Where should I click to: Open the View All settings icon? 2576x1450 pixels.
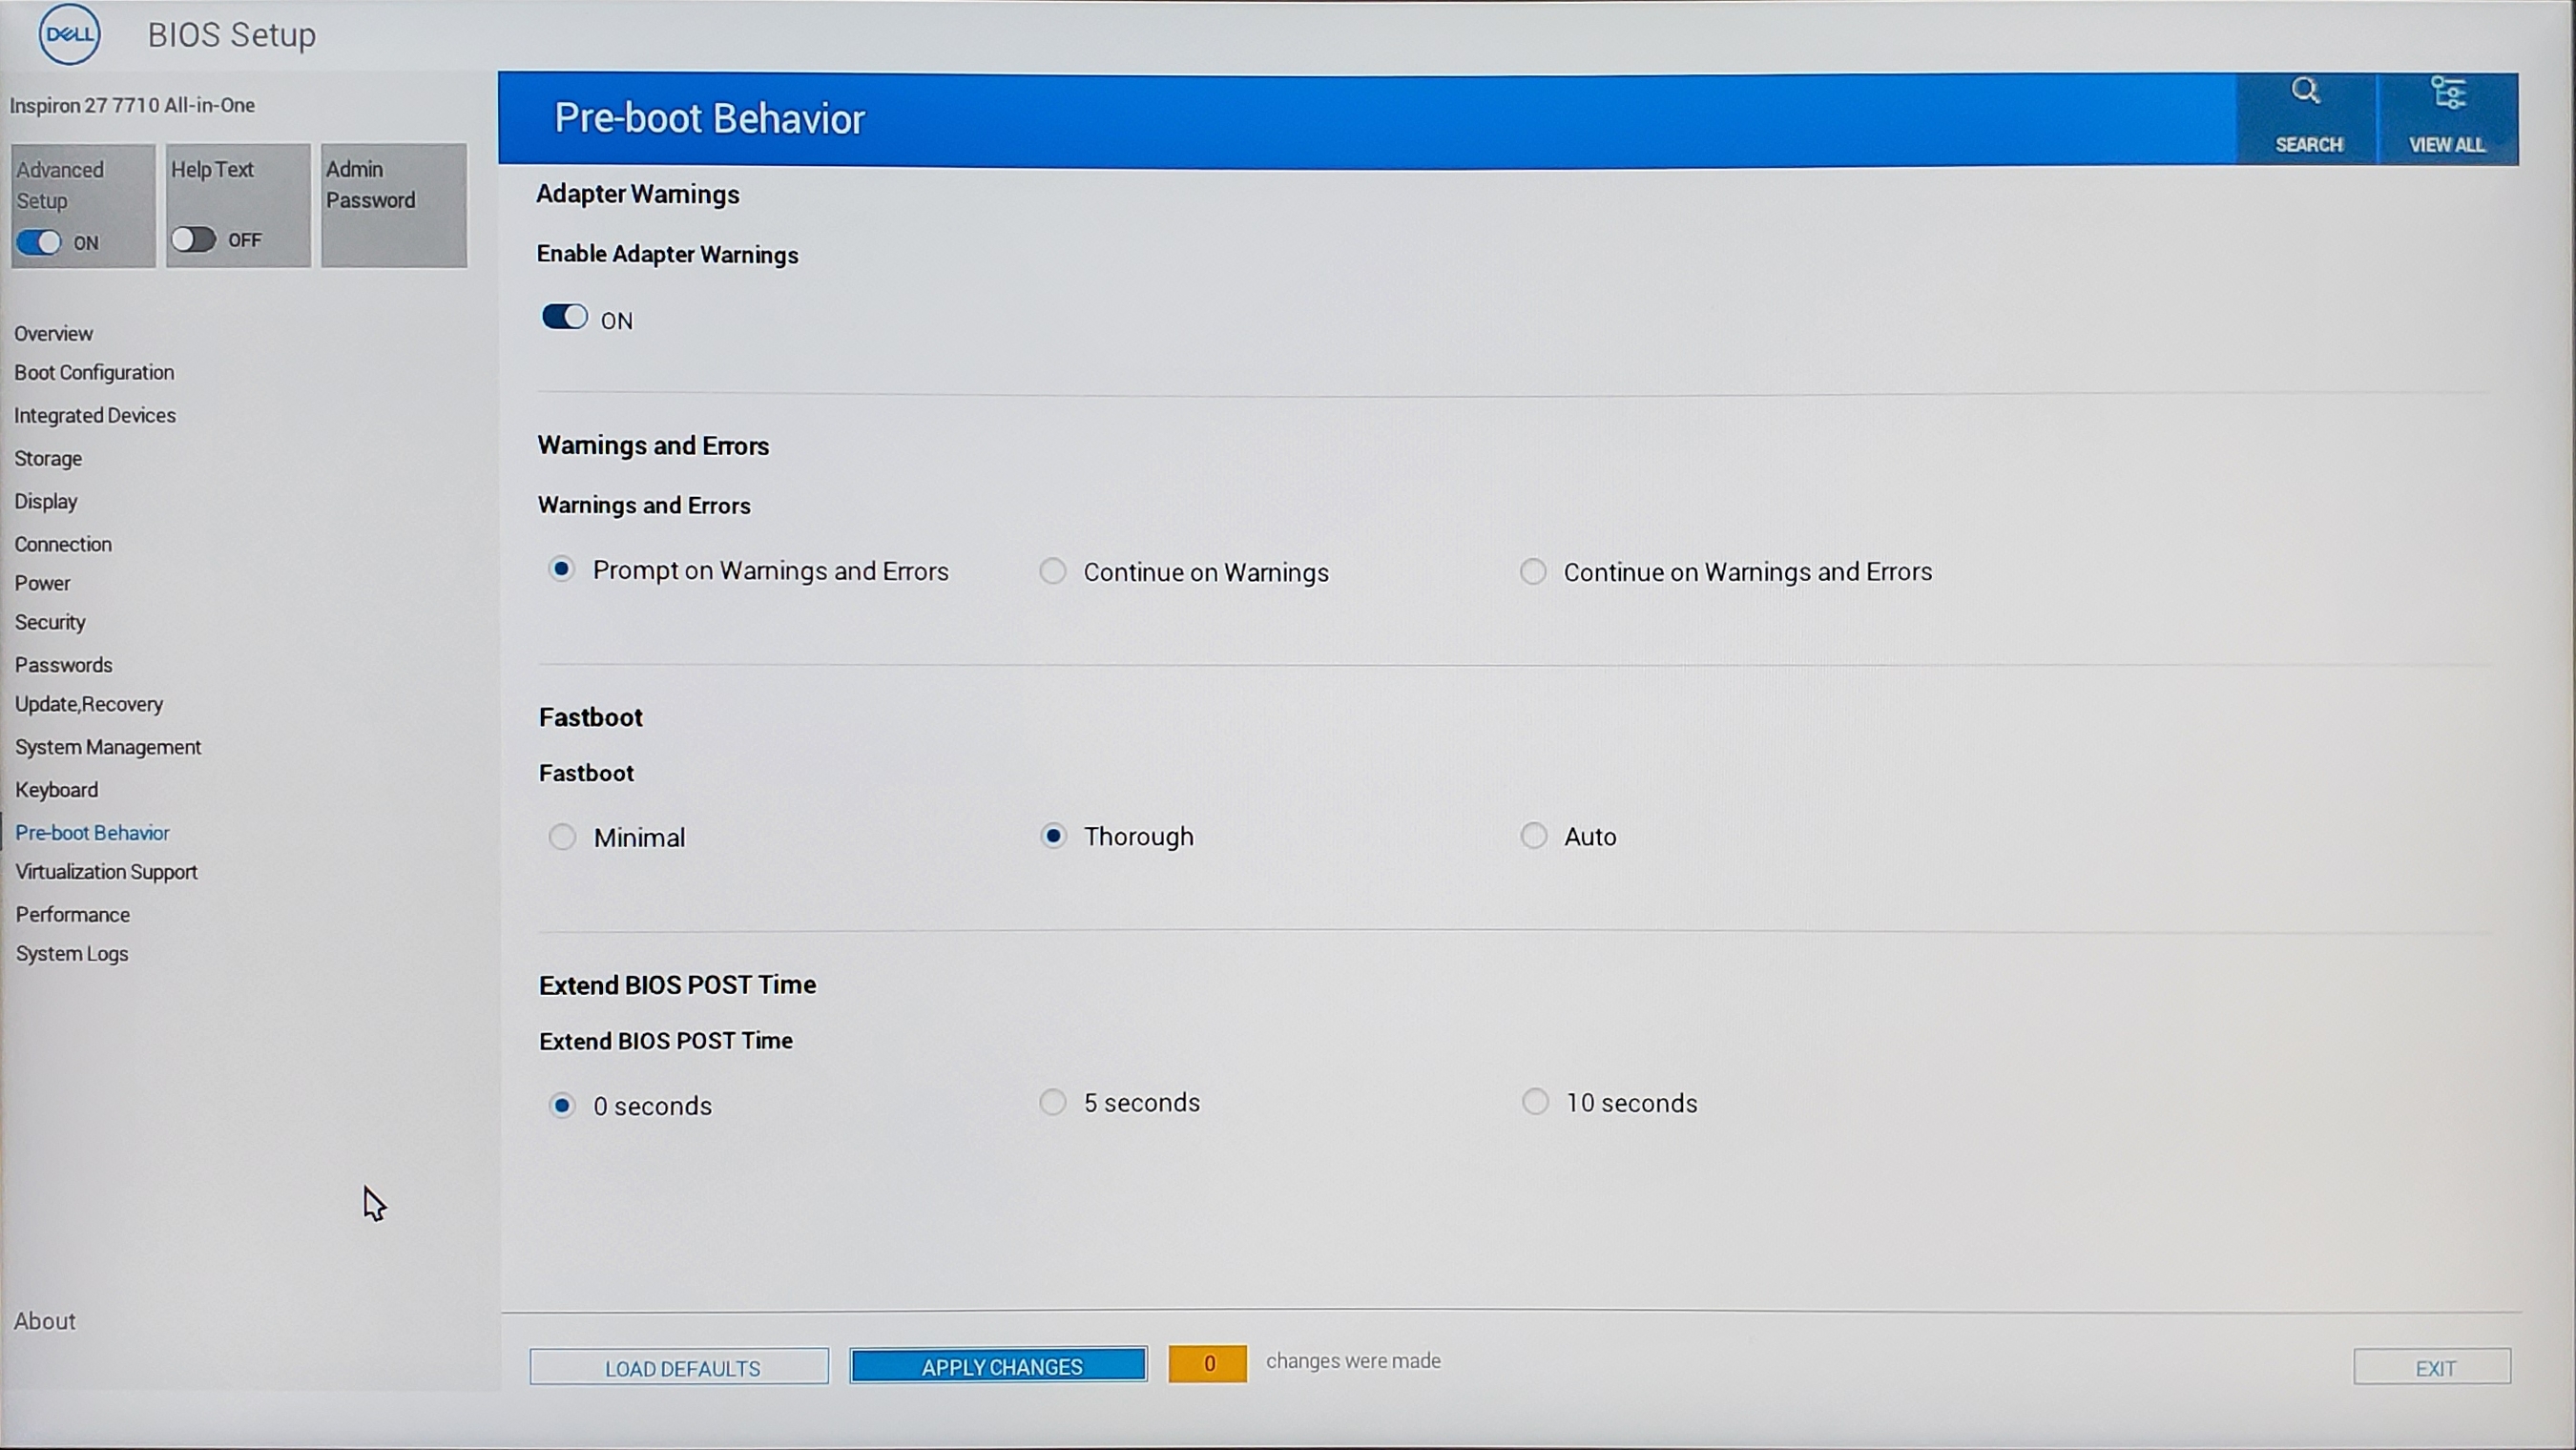click(x=2447, y=94)
